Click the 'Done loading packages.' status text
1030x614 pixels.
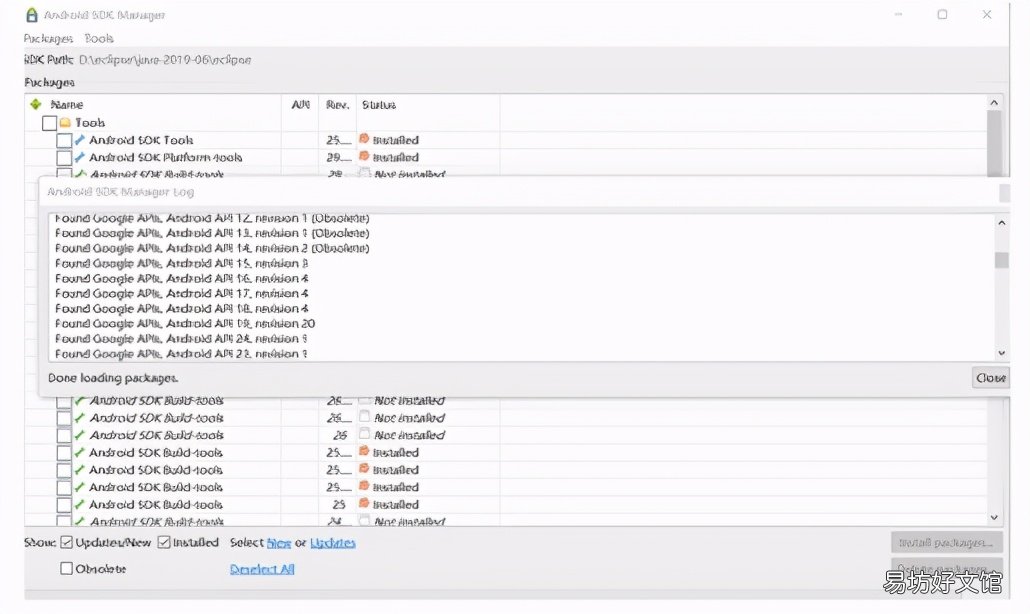(x=113, y=378)
